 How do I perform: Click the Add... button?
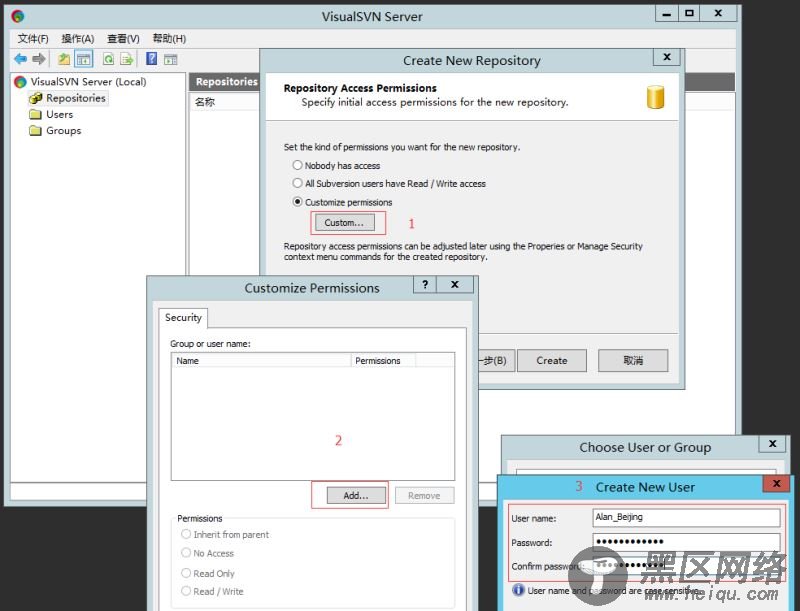356,495
